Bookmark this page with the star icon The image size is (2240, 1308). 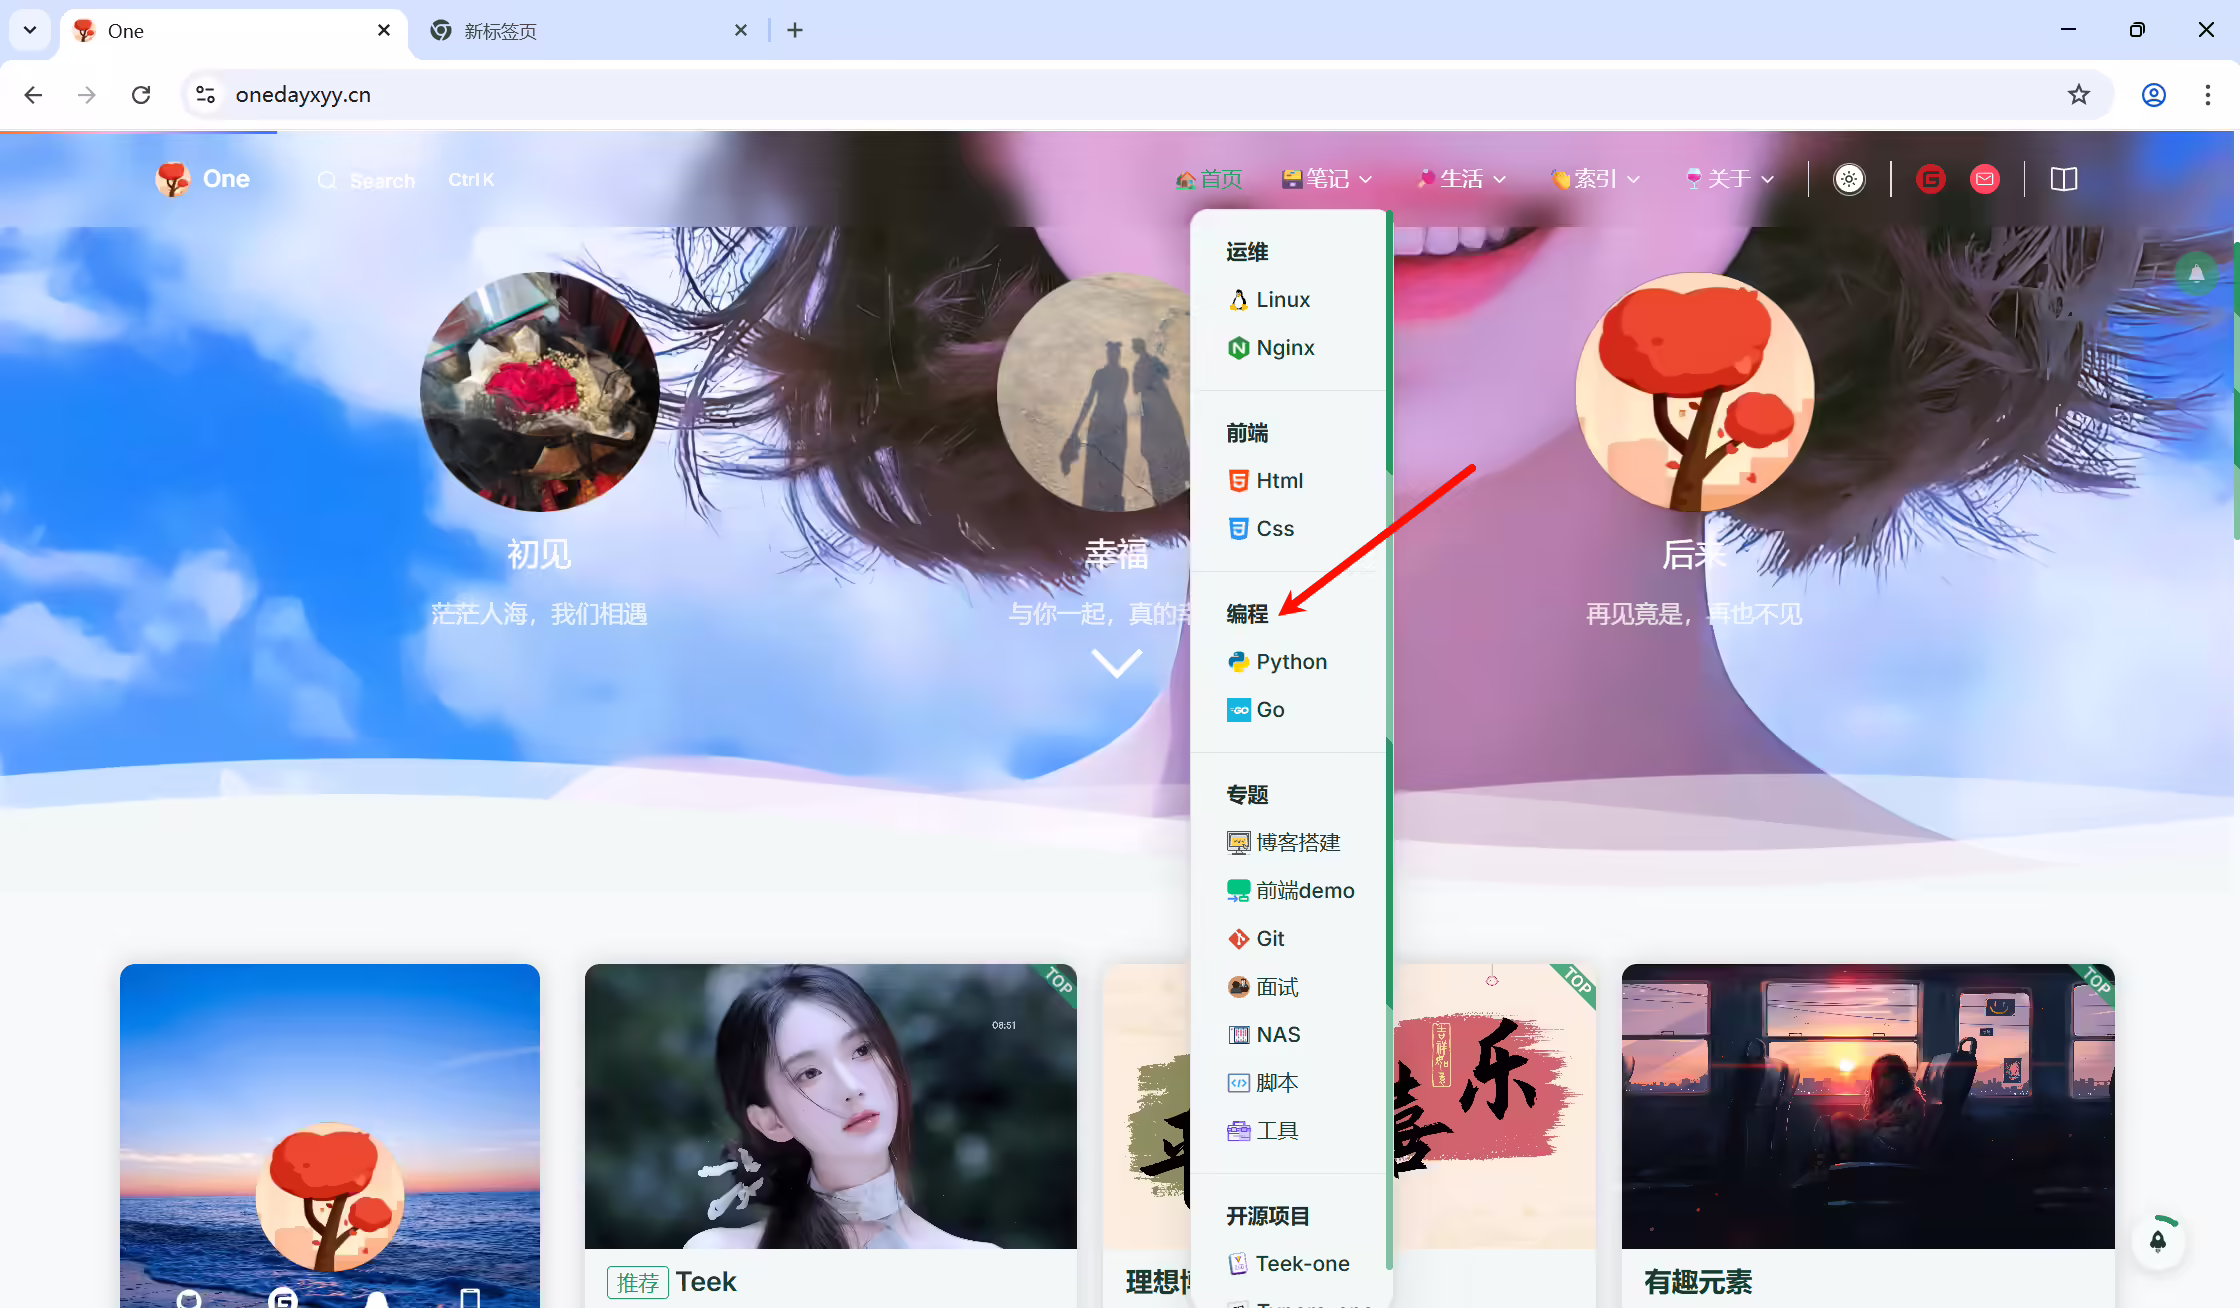(x=2079, y=95)
